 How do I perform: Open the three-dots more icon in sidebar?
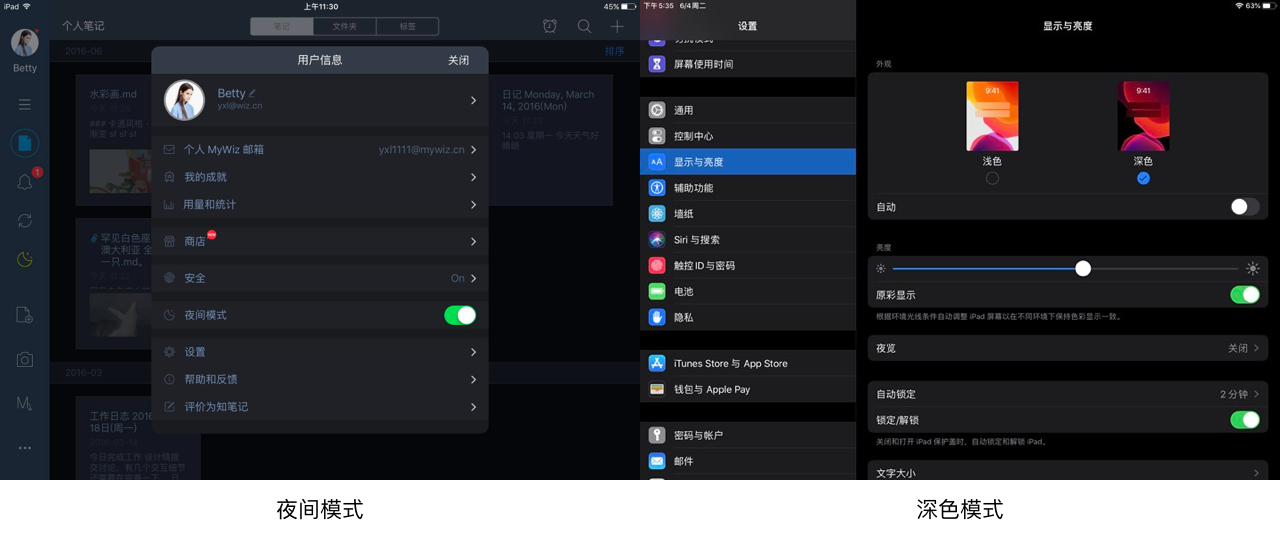25,448
